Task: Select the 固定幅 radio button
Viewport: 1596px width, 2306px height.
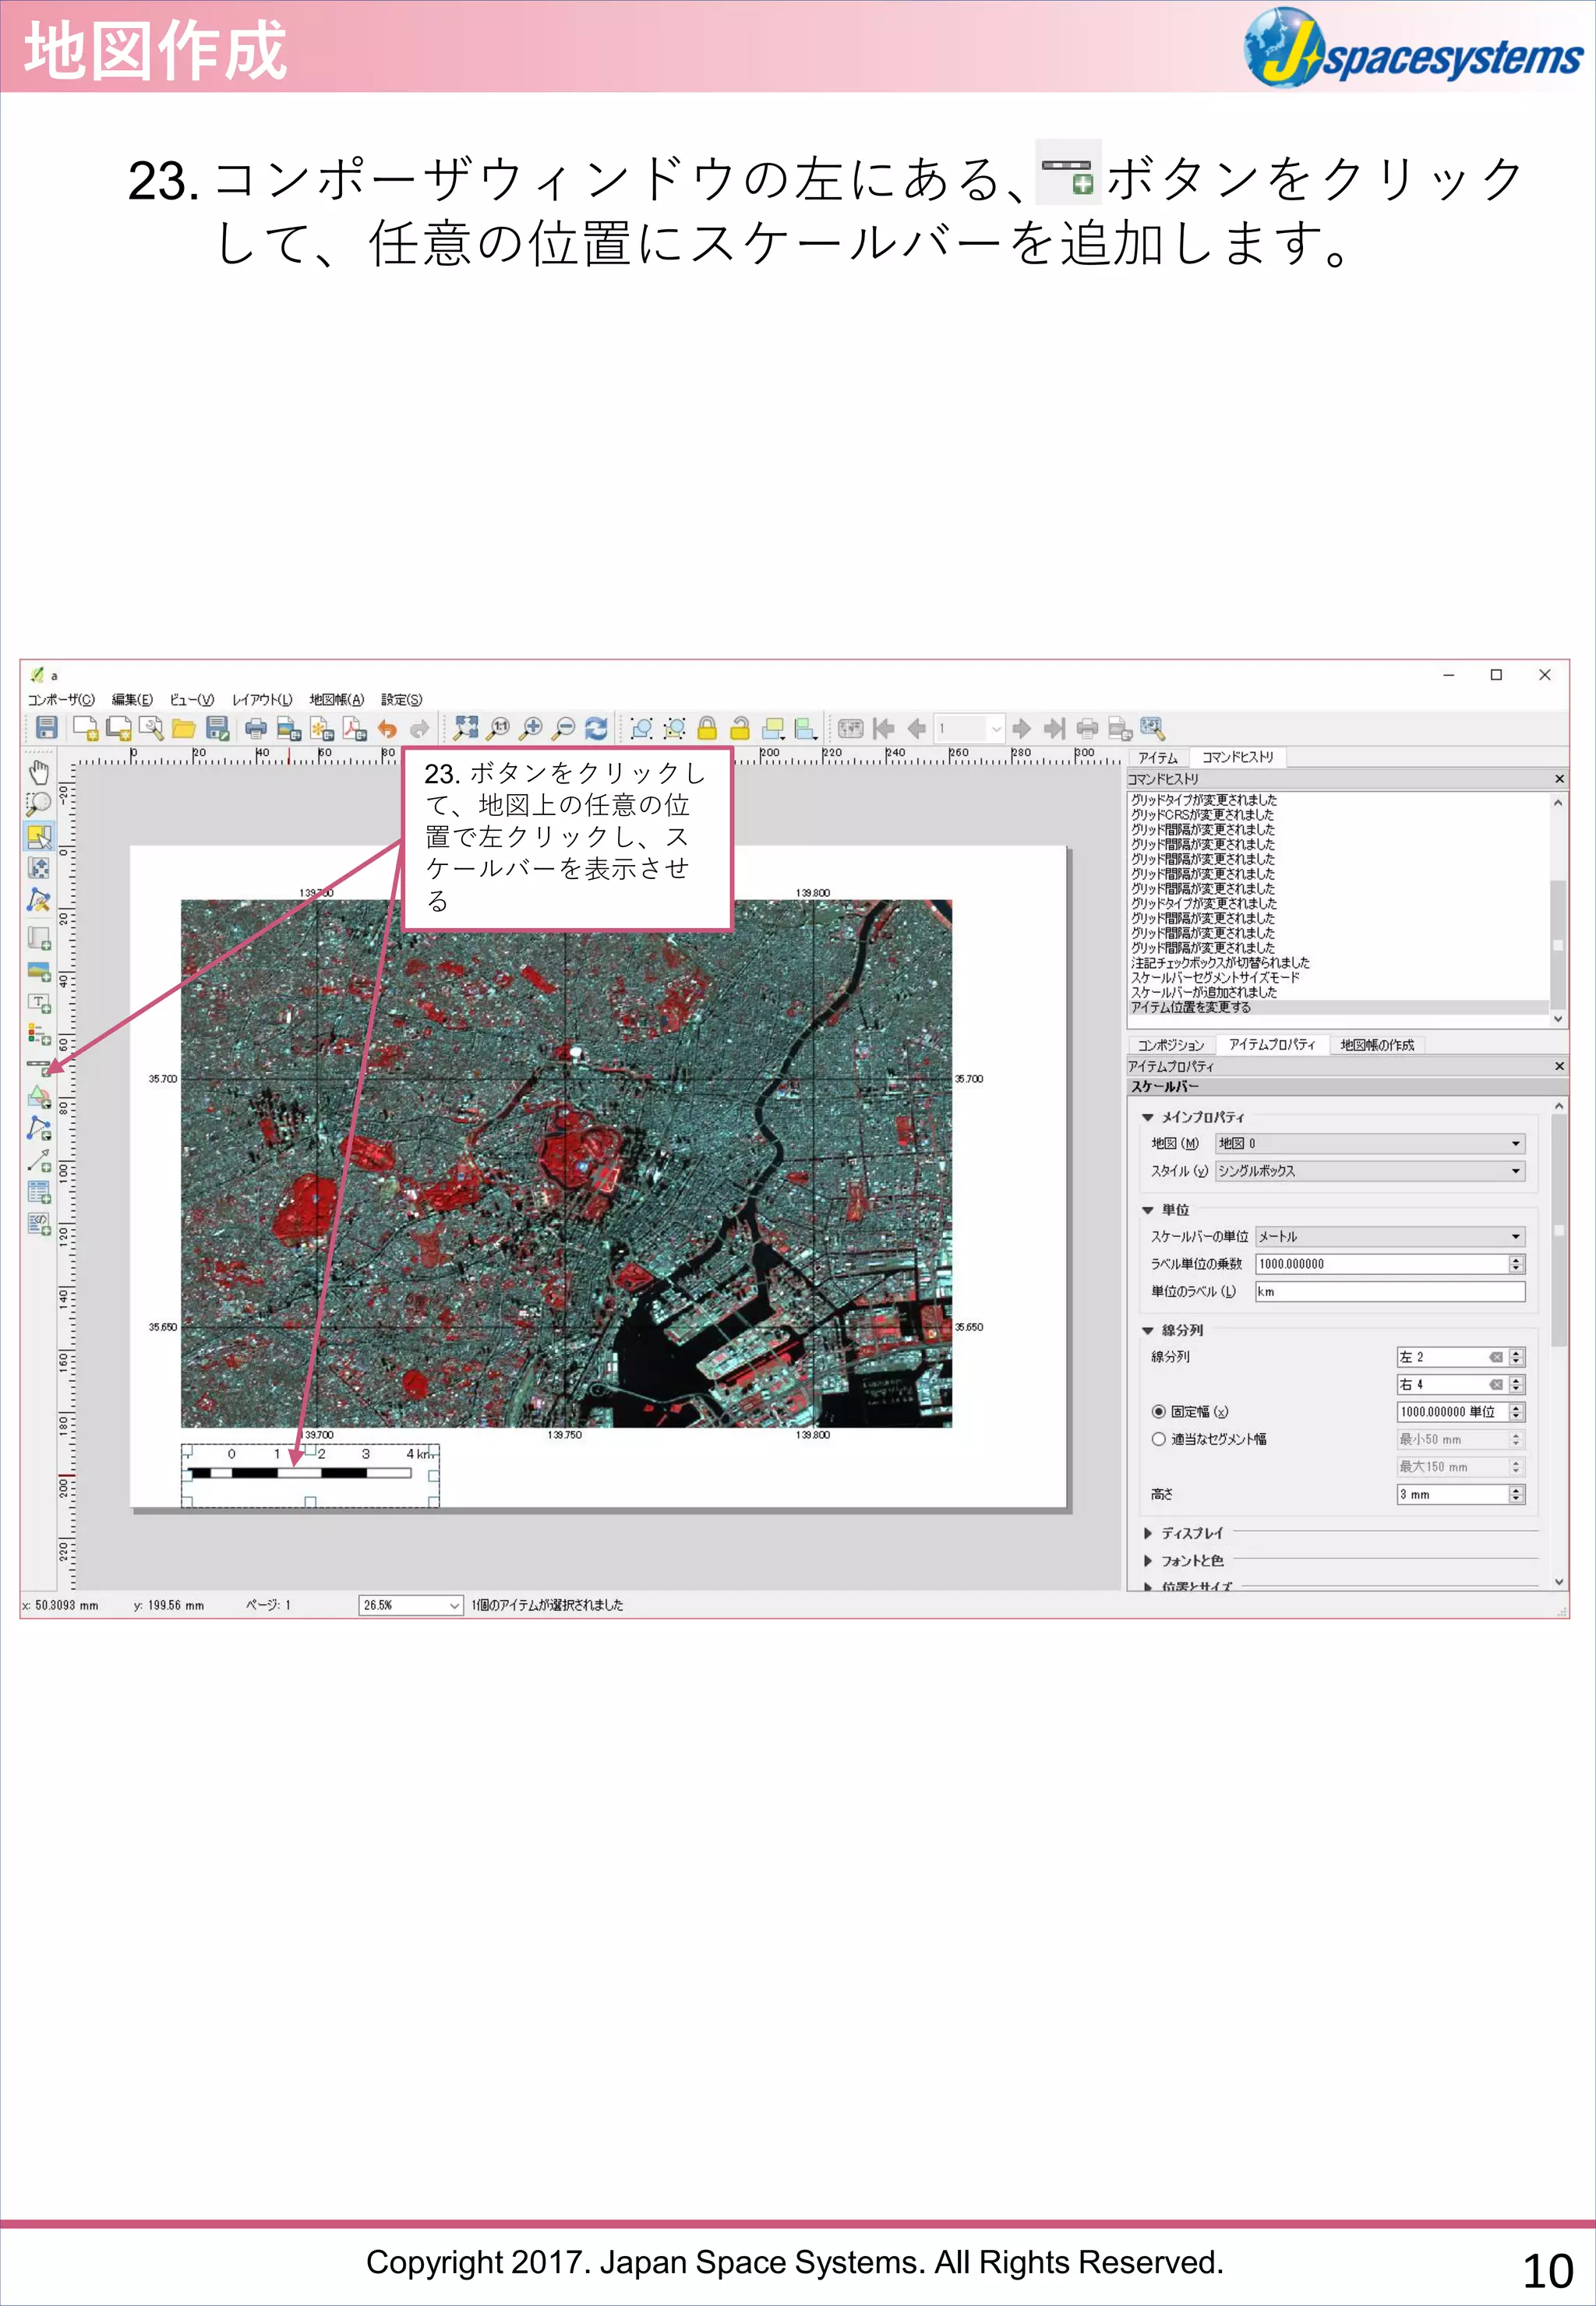Action: (x=1158, y=1411)
